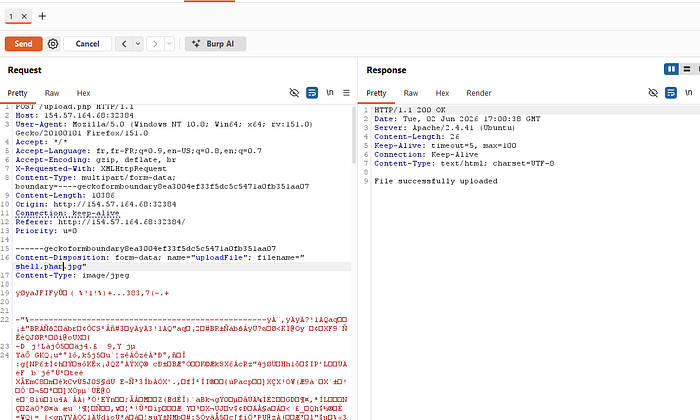Click the response Date header line
700x420 pixels.
[457, 119]
